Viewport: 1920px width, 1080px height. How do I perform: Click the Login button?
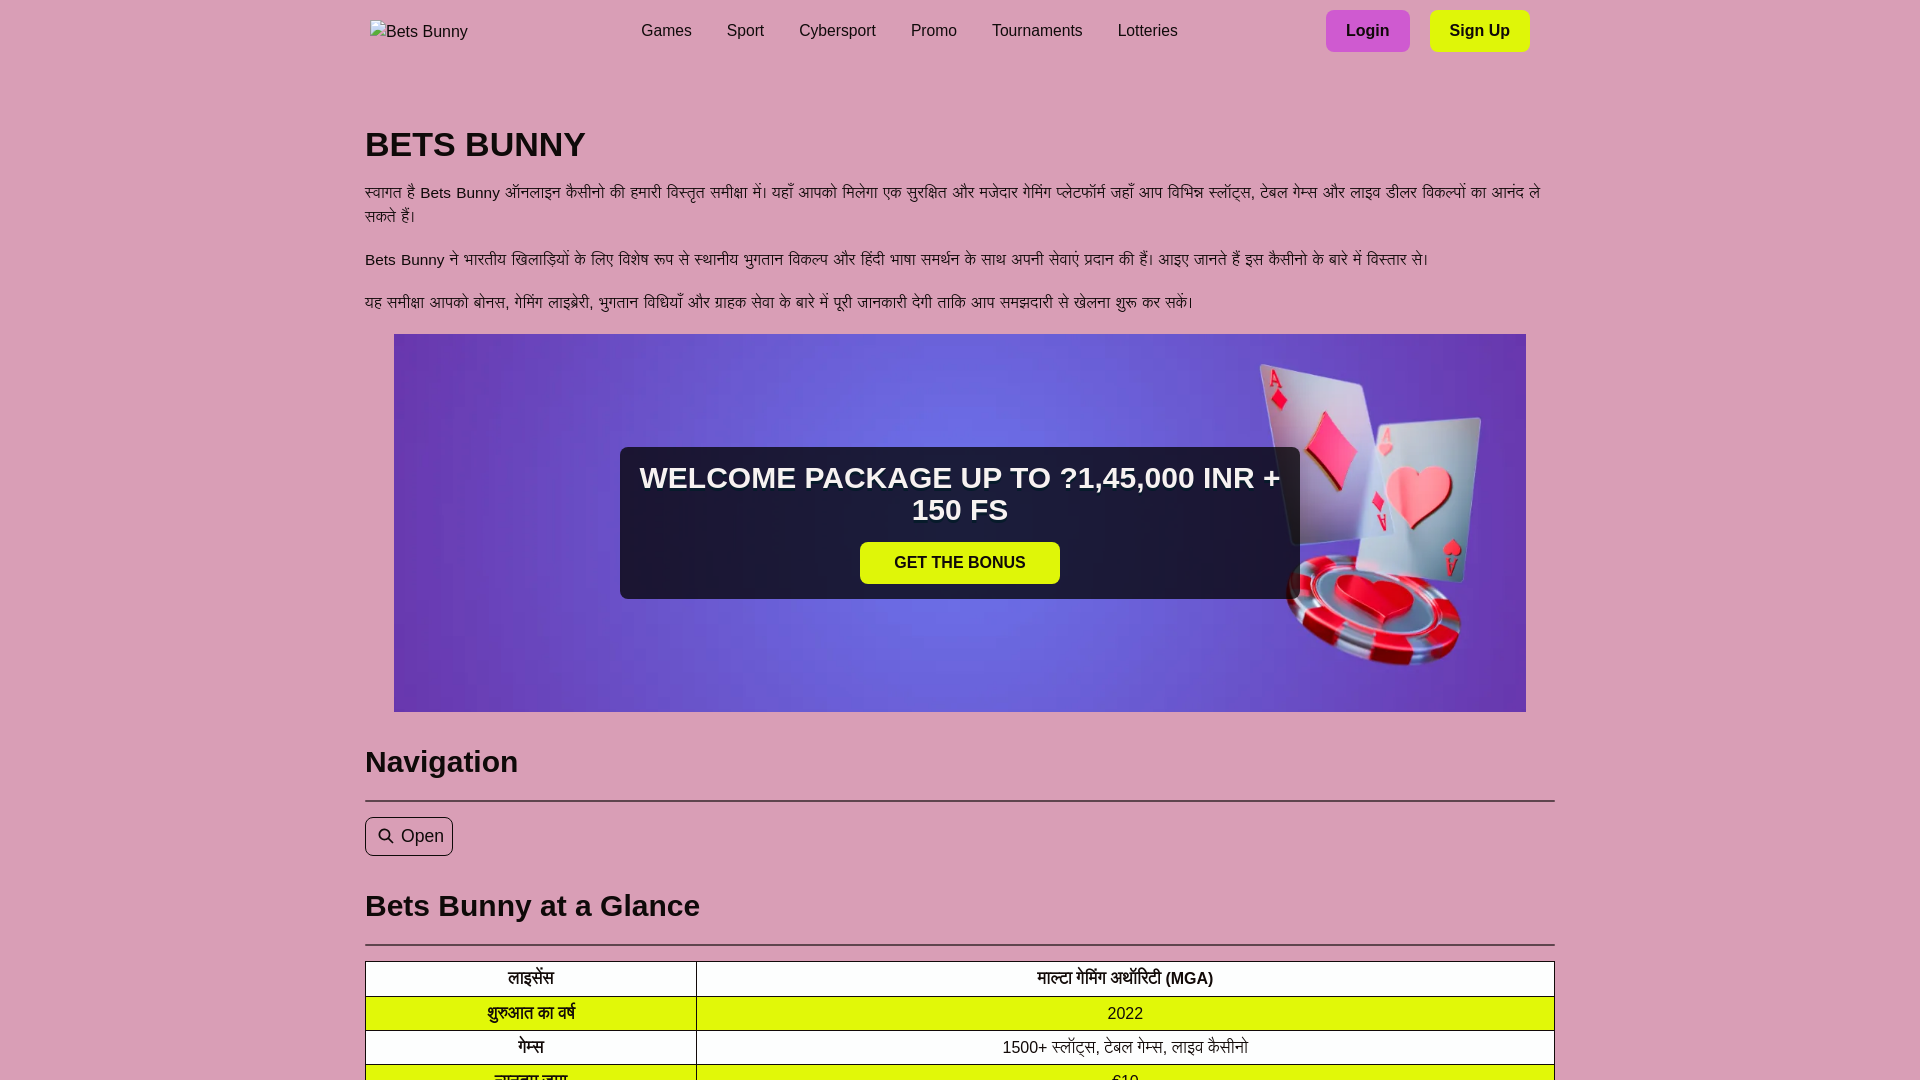(x=1368, y=31)
